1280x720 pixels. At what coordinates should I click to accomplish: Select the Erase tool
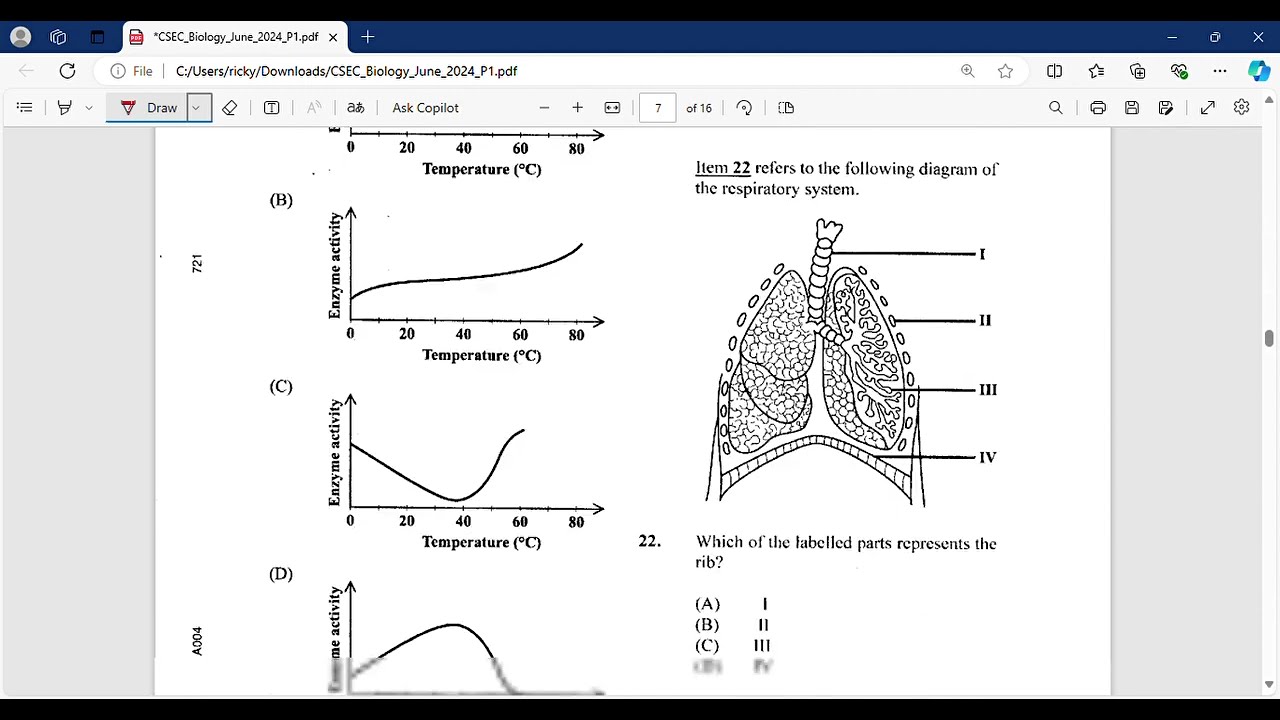coord(229,108)
